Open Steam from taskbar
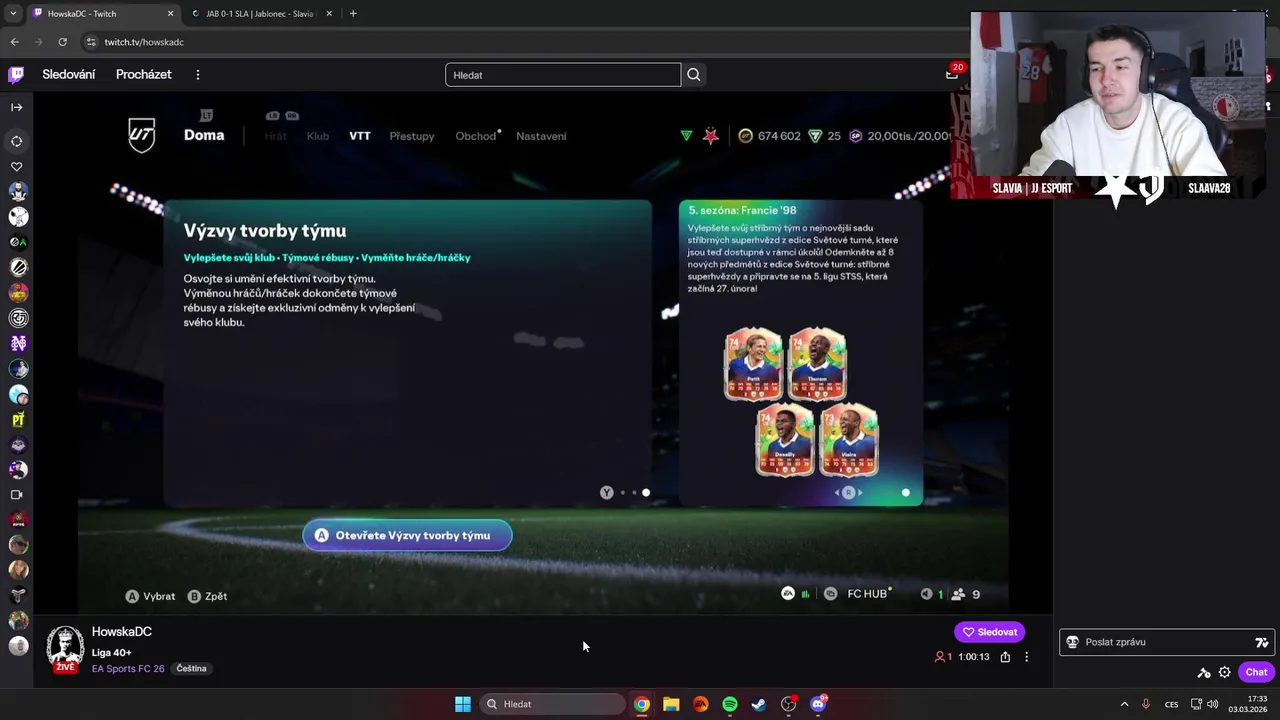The image size is (1280, 720). pos(759,704)
